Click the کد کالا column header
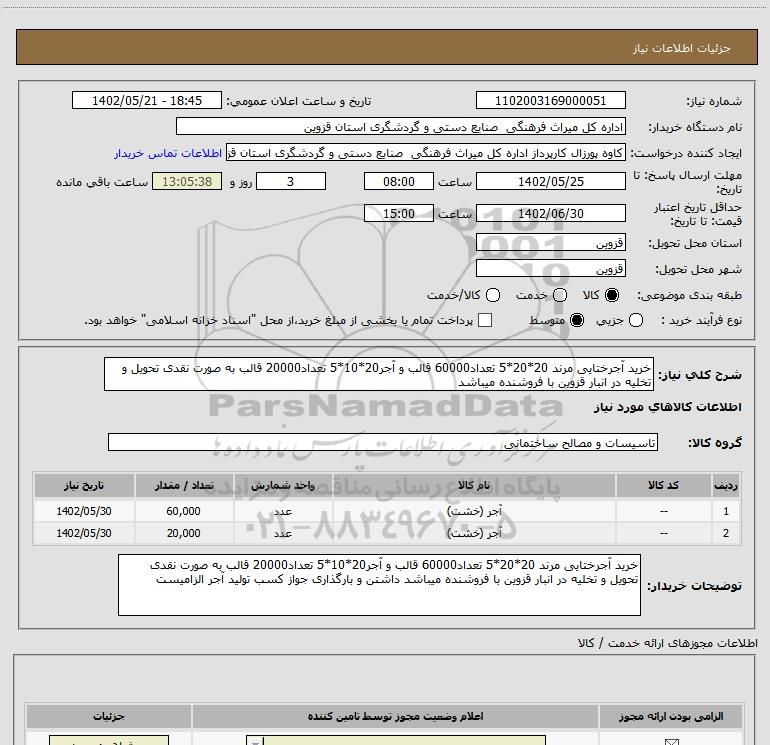 [663, 486]
